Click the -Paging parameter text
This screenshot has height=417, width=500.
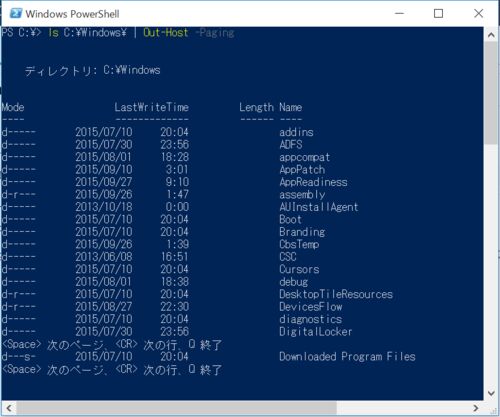[215, 33]
